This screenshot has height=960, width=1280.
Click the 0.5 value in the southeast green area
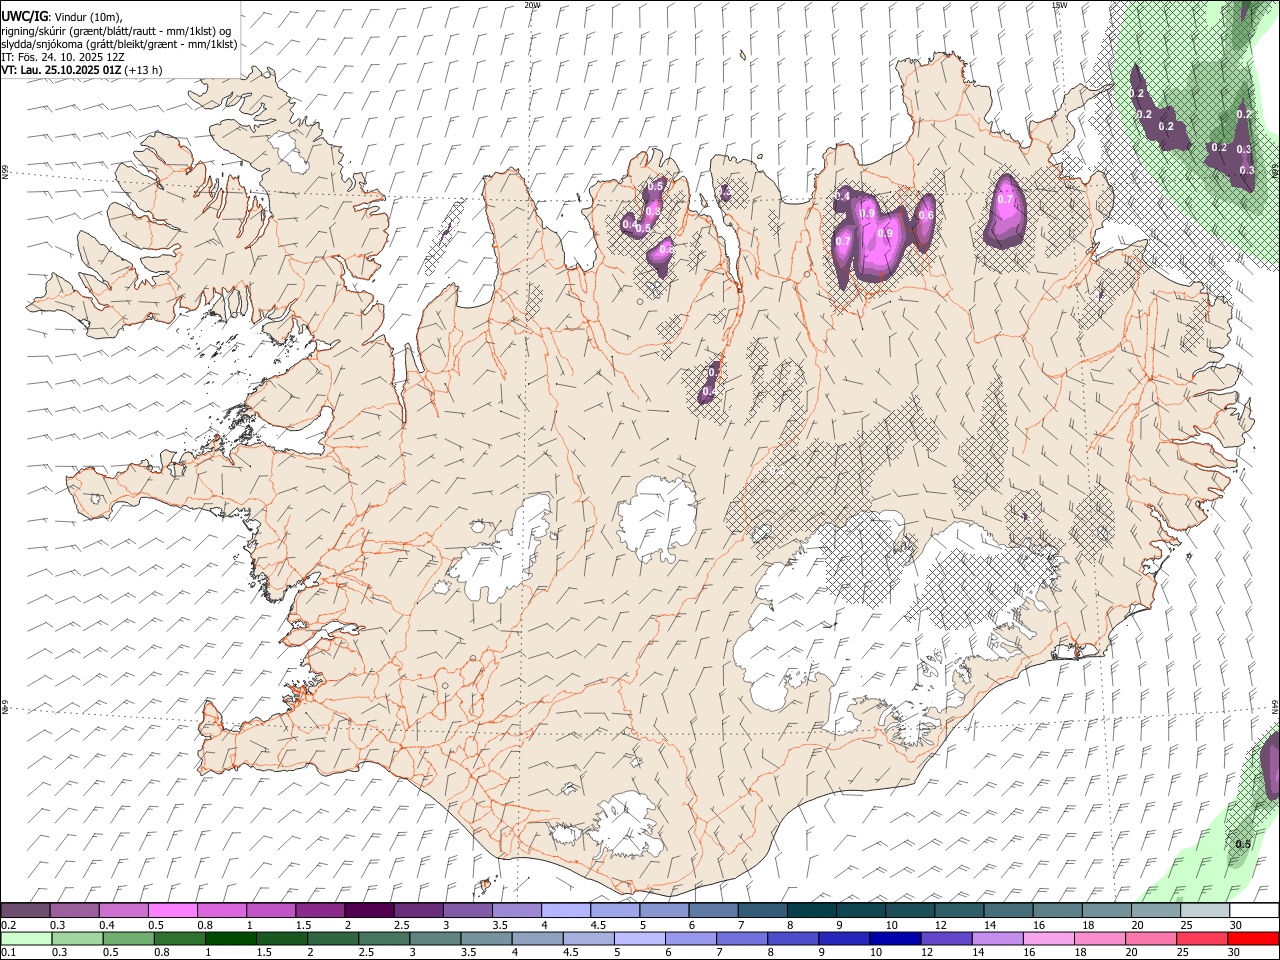[1243, 844]
